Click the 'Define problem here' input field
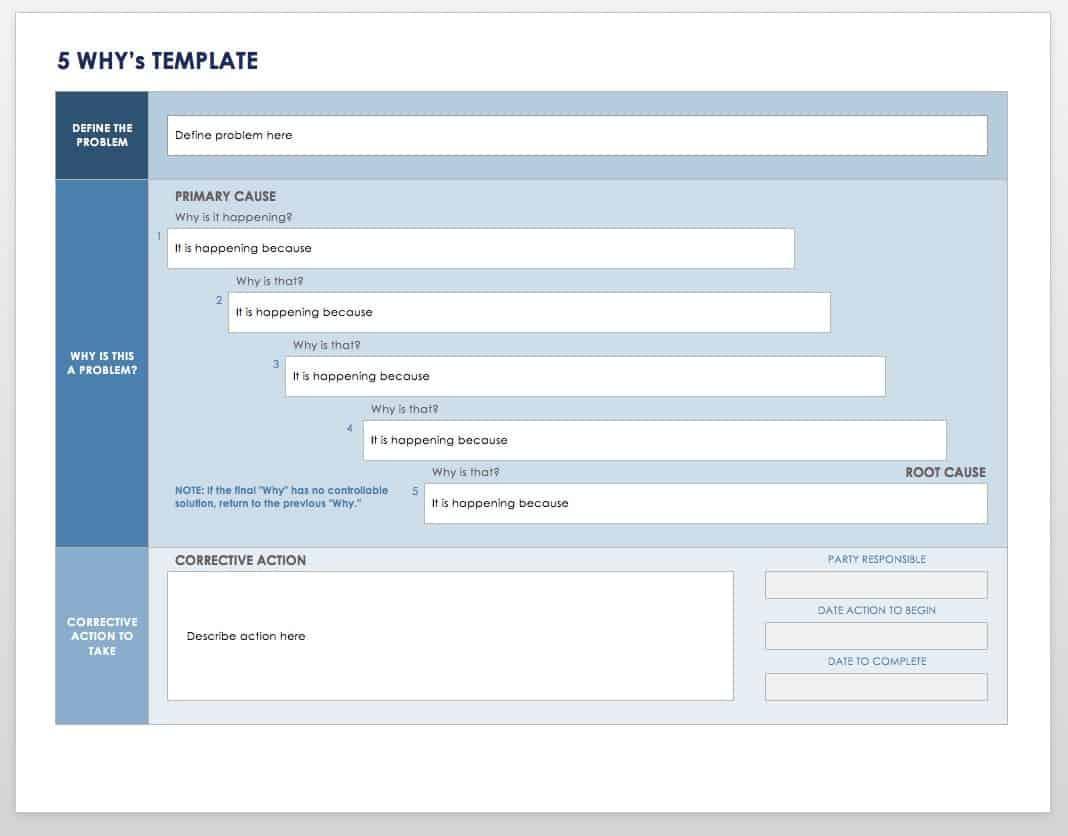The image size is (1068, 836). point(575,135)
